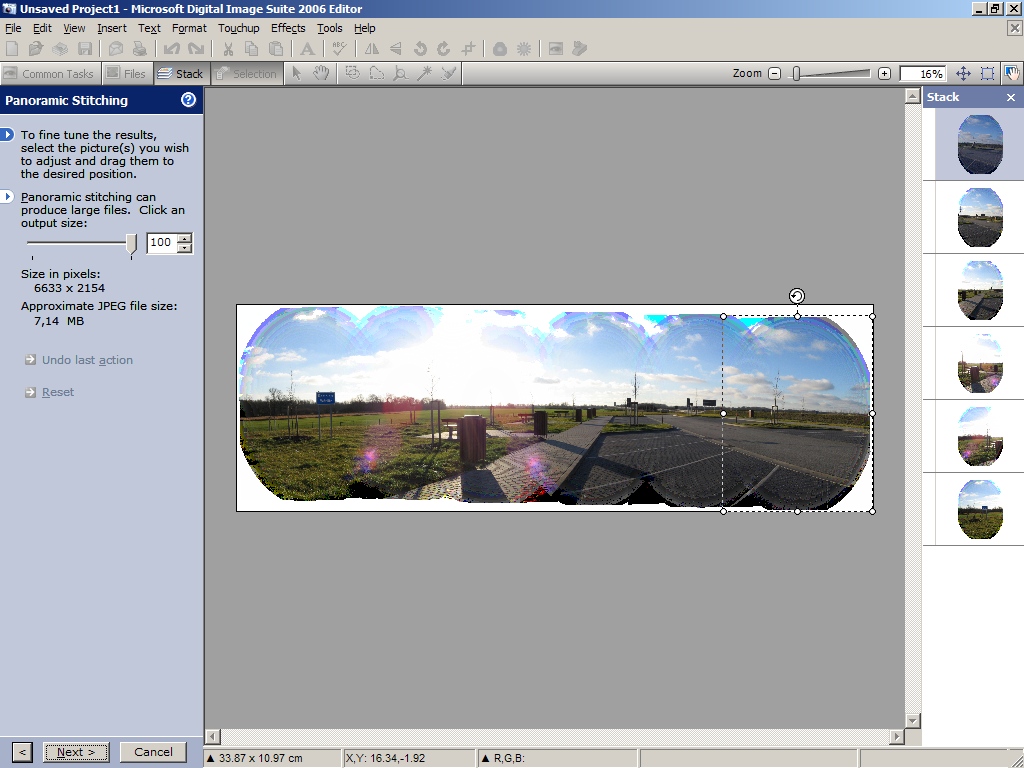This screenshot has height=768, width=1024.
Task: Click the Redo arrow in the toolbar
Action: (x=195, y=49)
